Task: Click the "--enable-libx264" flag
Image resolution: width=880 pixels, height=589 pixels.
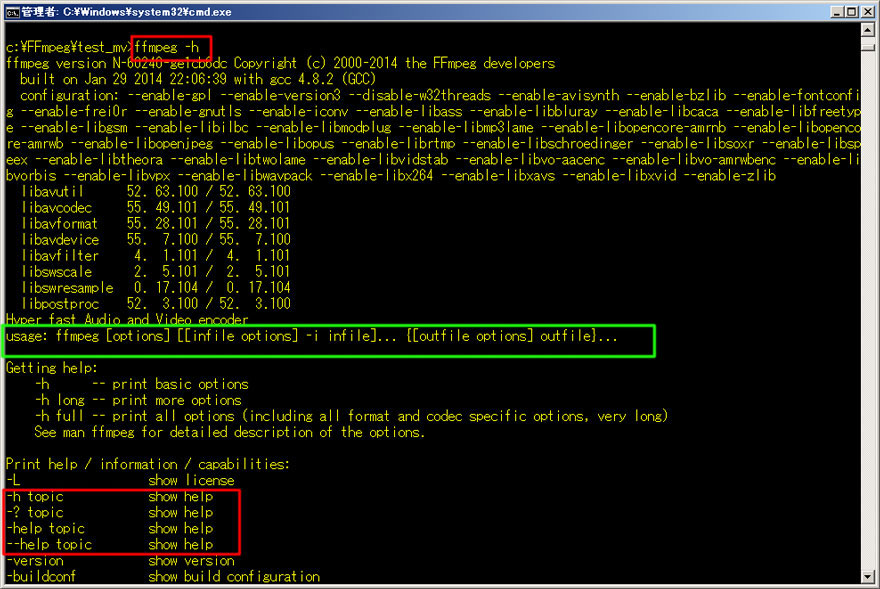Action: [377, 176]
